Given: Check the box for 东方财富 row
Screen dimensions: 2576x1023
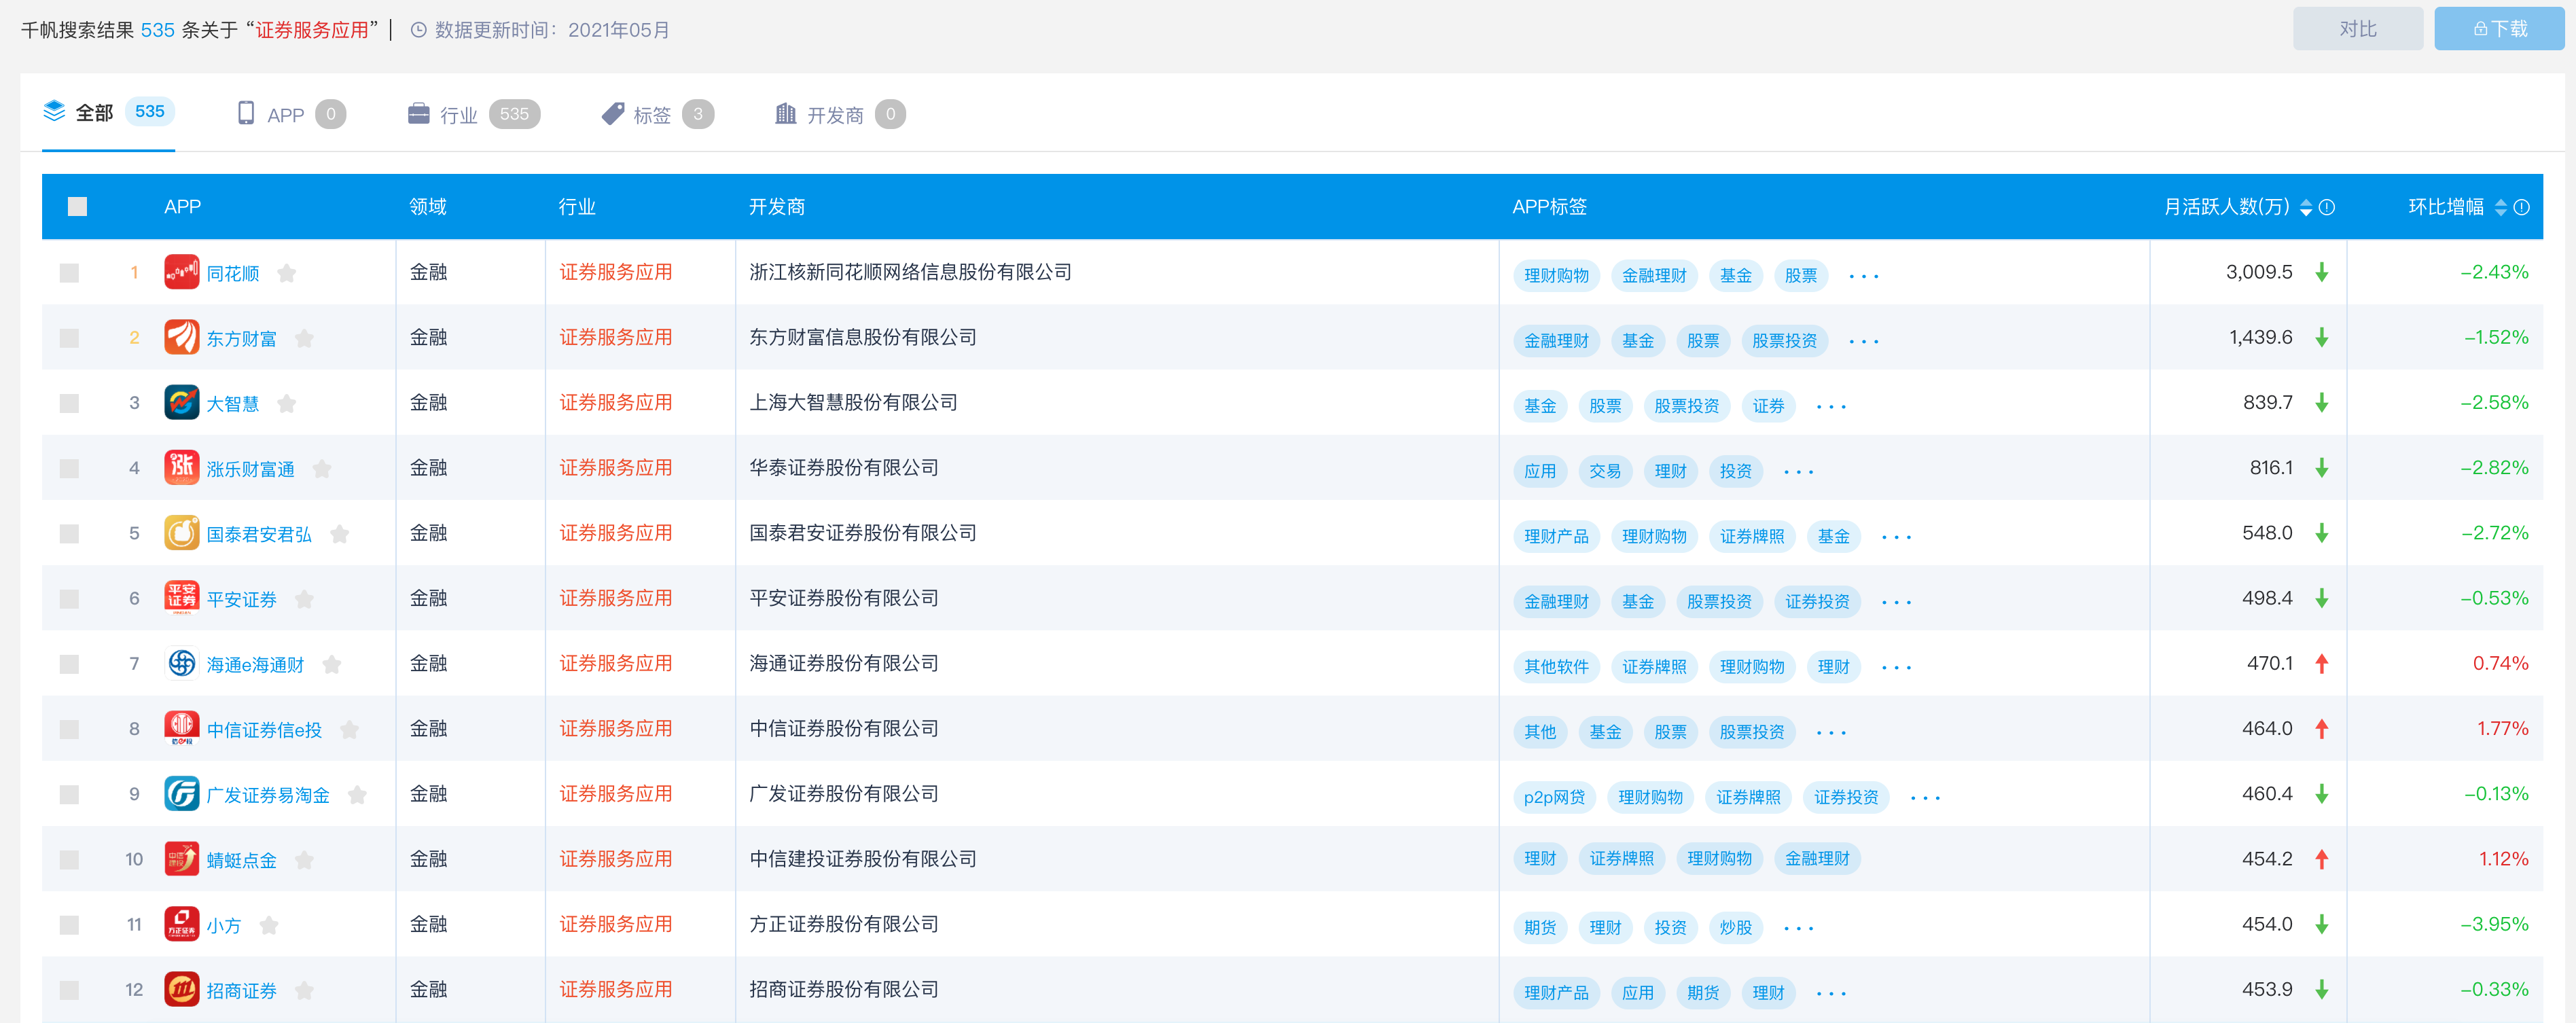Looking at the screenshot, I should [x=69, y=338].
